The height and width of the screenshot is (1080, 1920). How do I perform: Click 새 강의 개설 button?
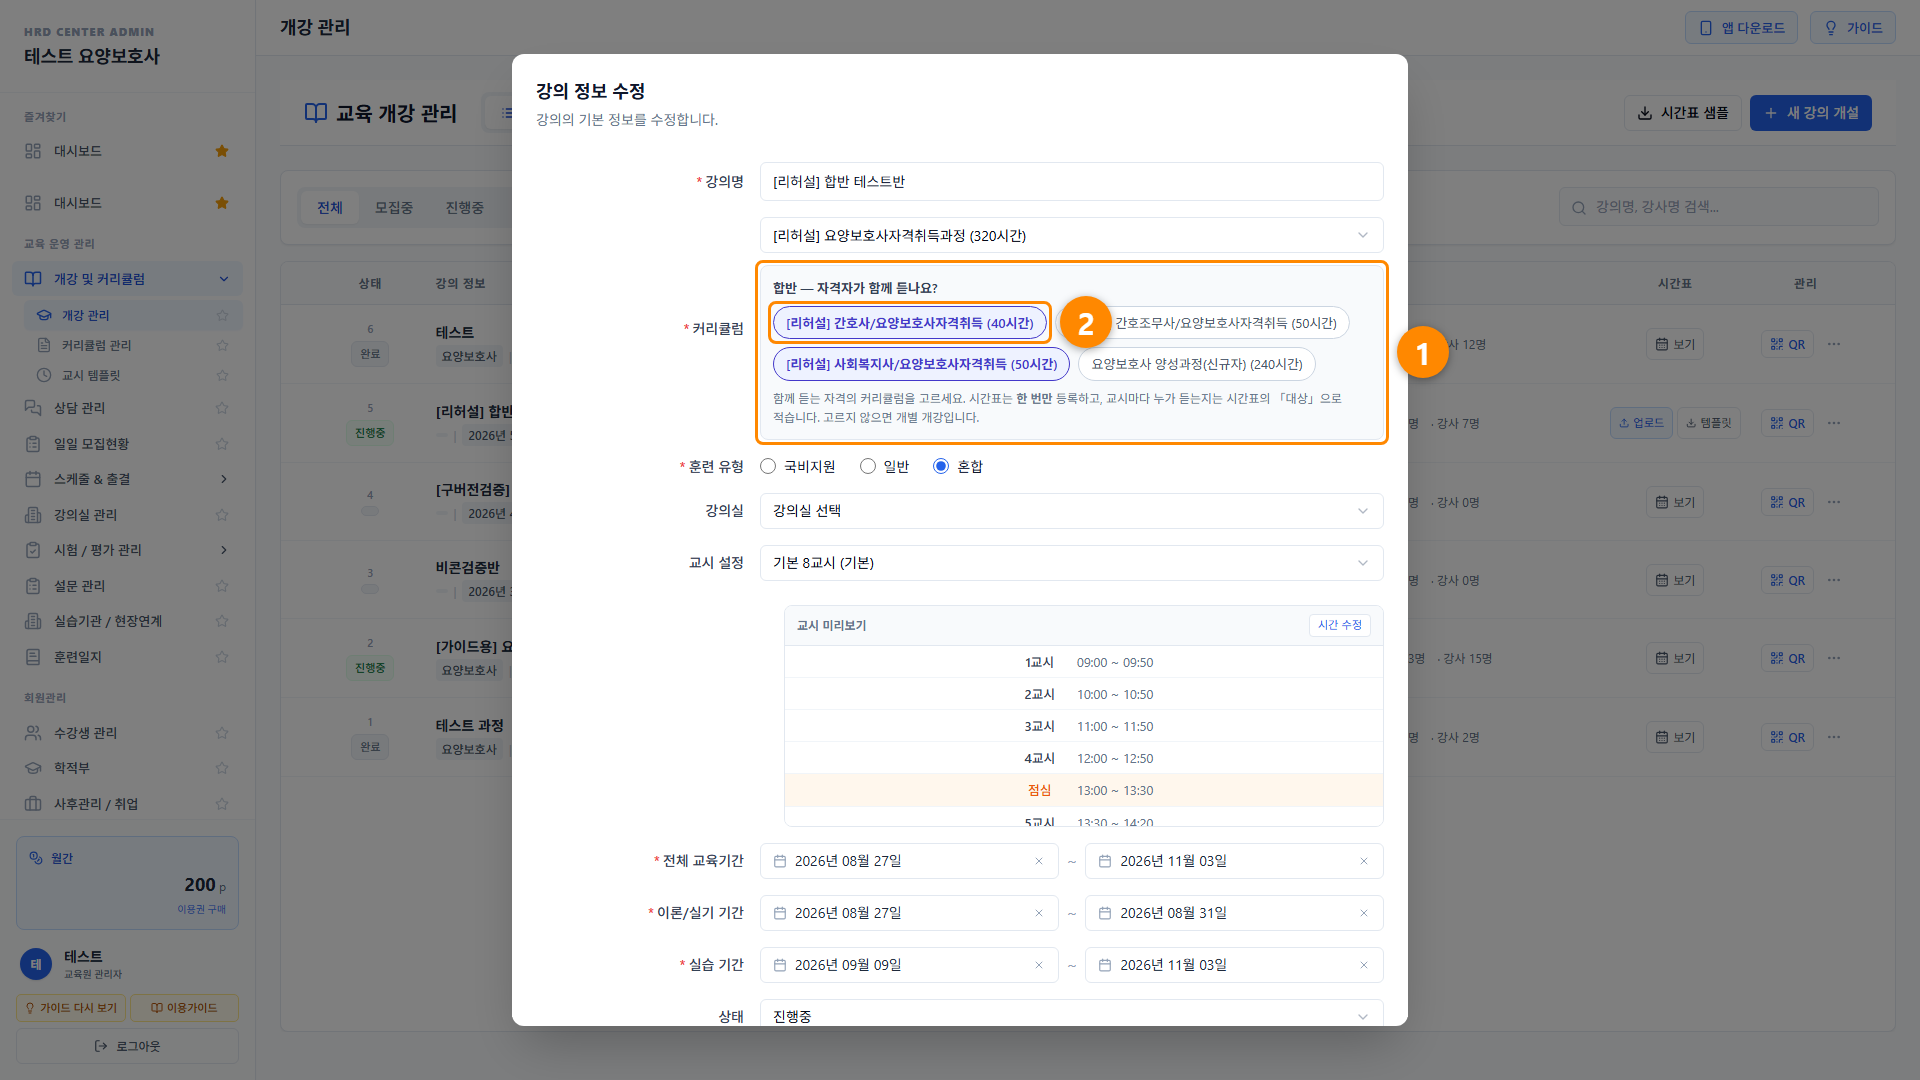pos(1810,113)
